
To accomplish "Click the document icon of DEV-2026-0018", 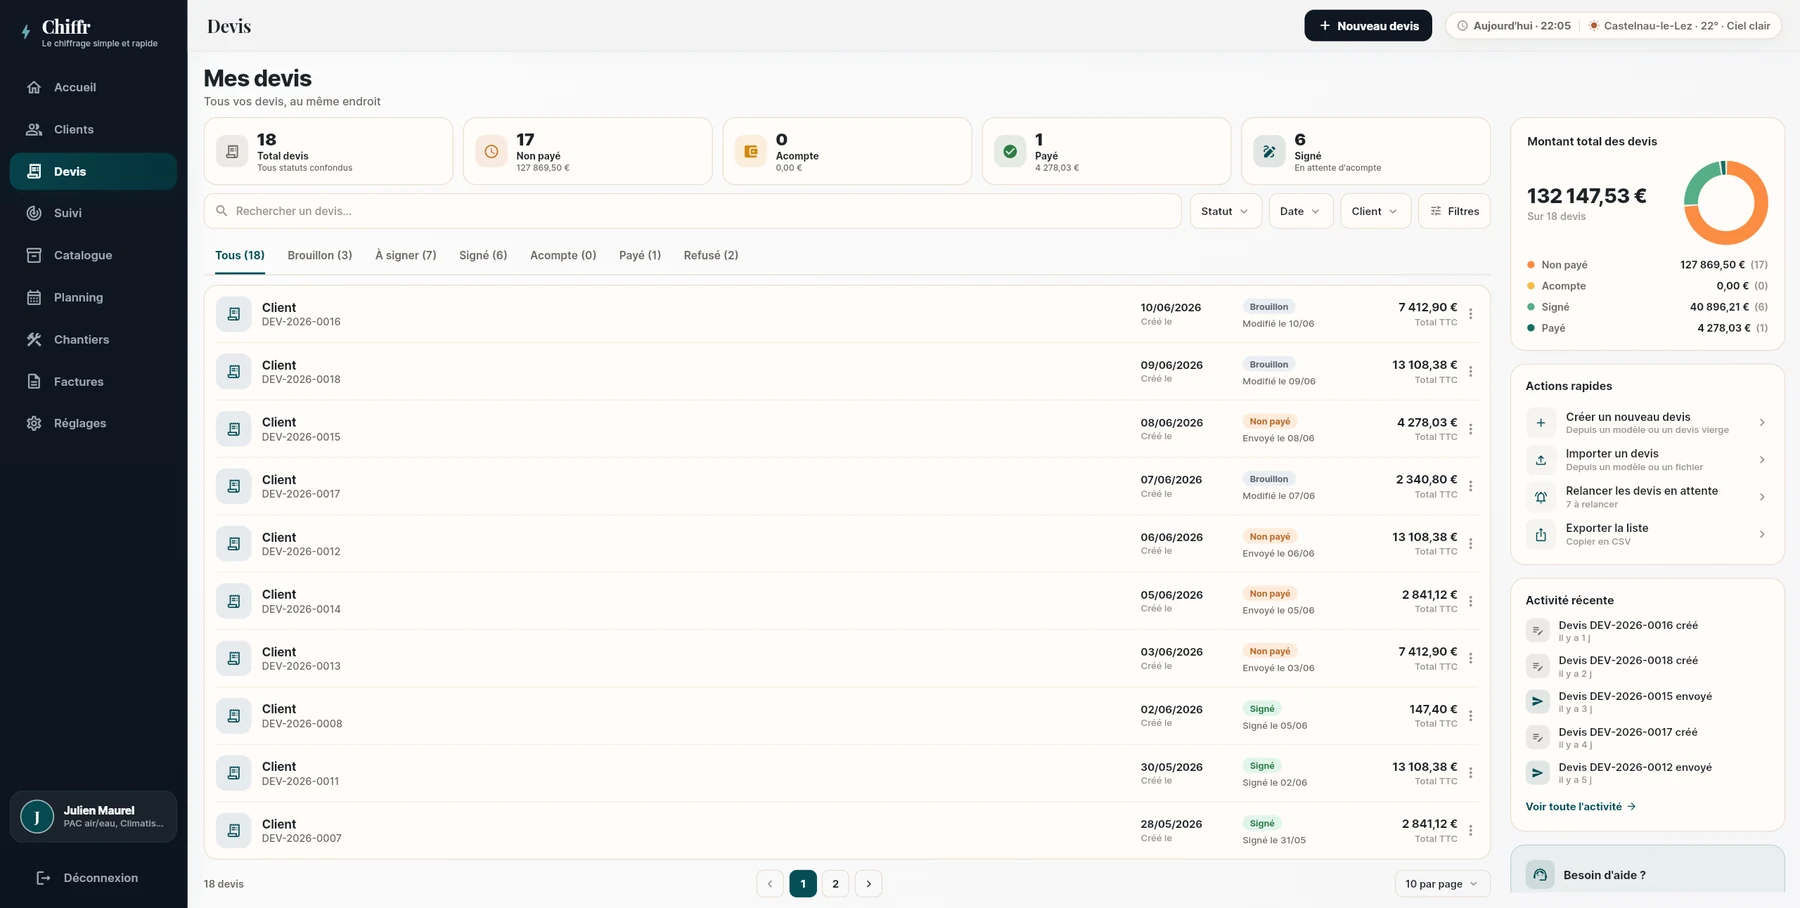I will 233,372.
